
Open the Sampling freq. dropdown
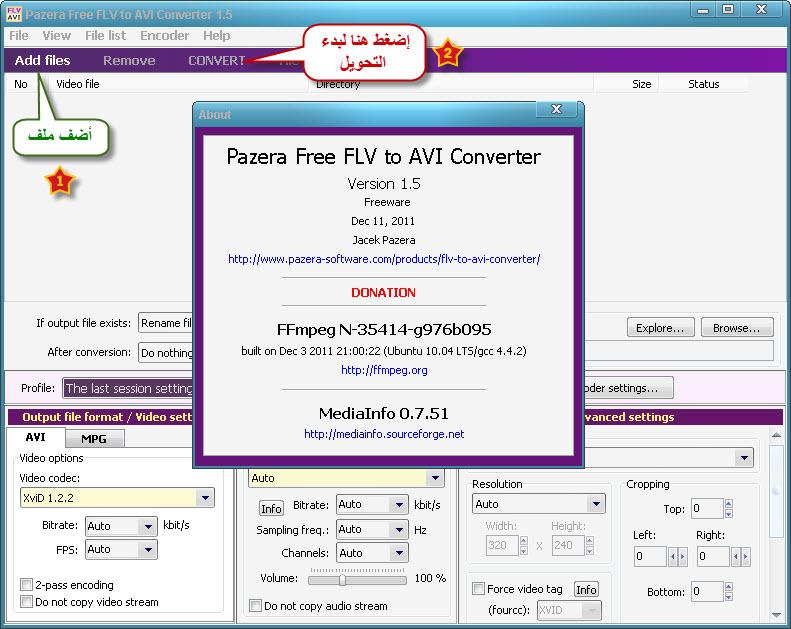[372, 529]
